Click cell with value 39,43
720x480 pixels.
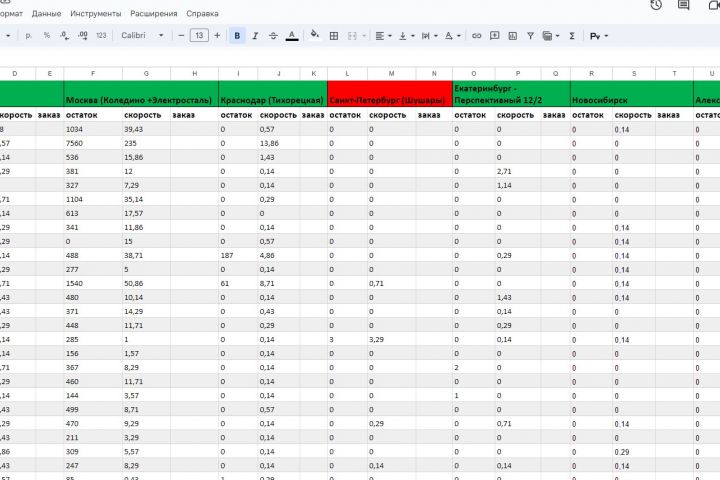[146, 130]
